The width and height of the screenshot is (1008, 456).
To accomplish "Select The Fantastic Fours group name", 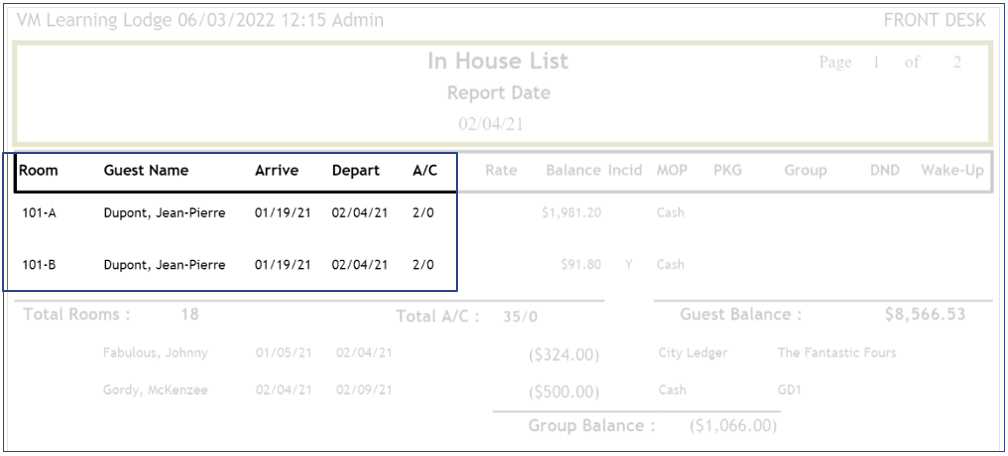I will point(836,351).
